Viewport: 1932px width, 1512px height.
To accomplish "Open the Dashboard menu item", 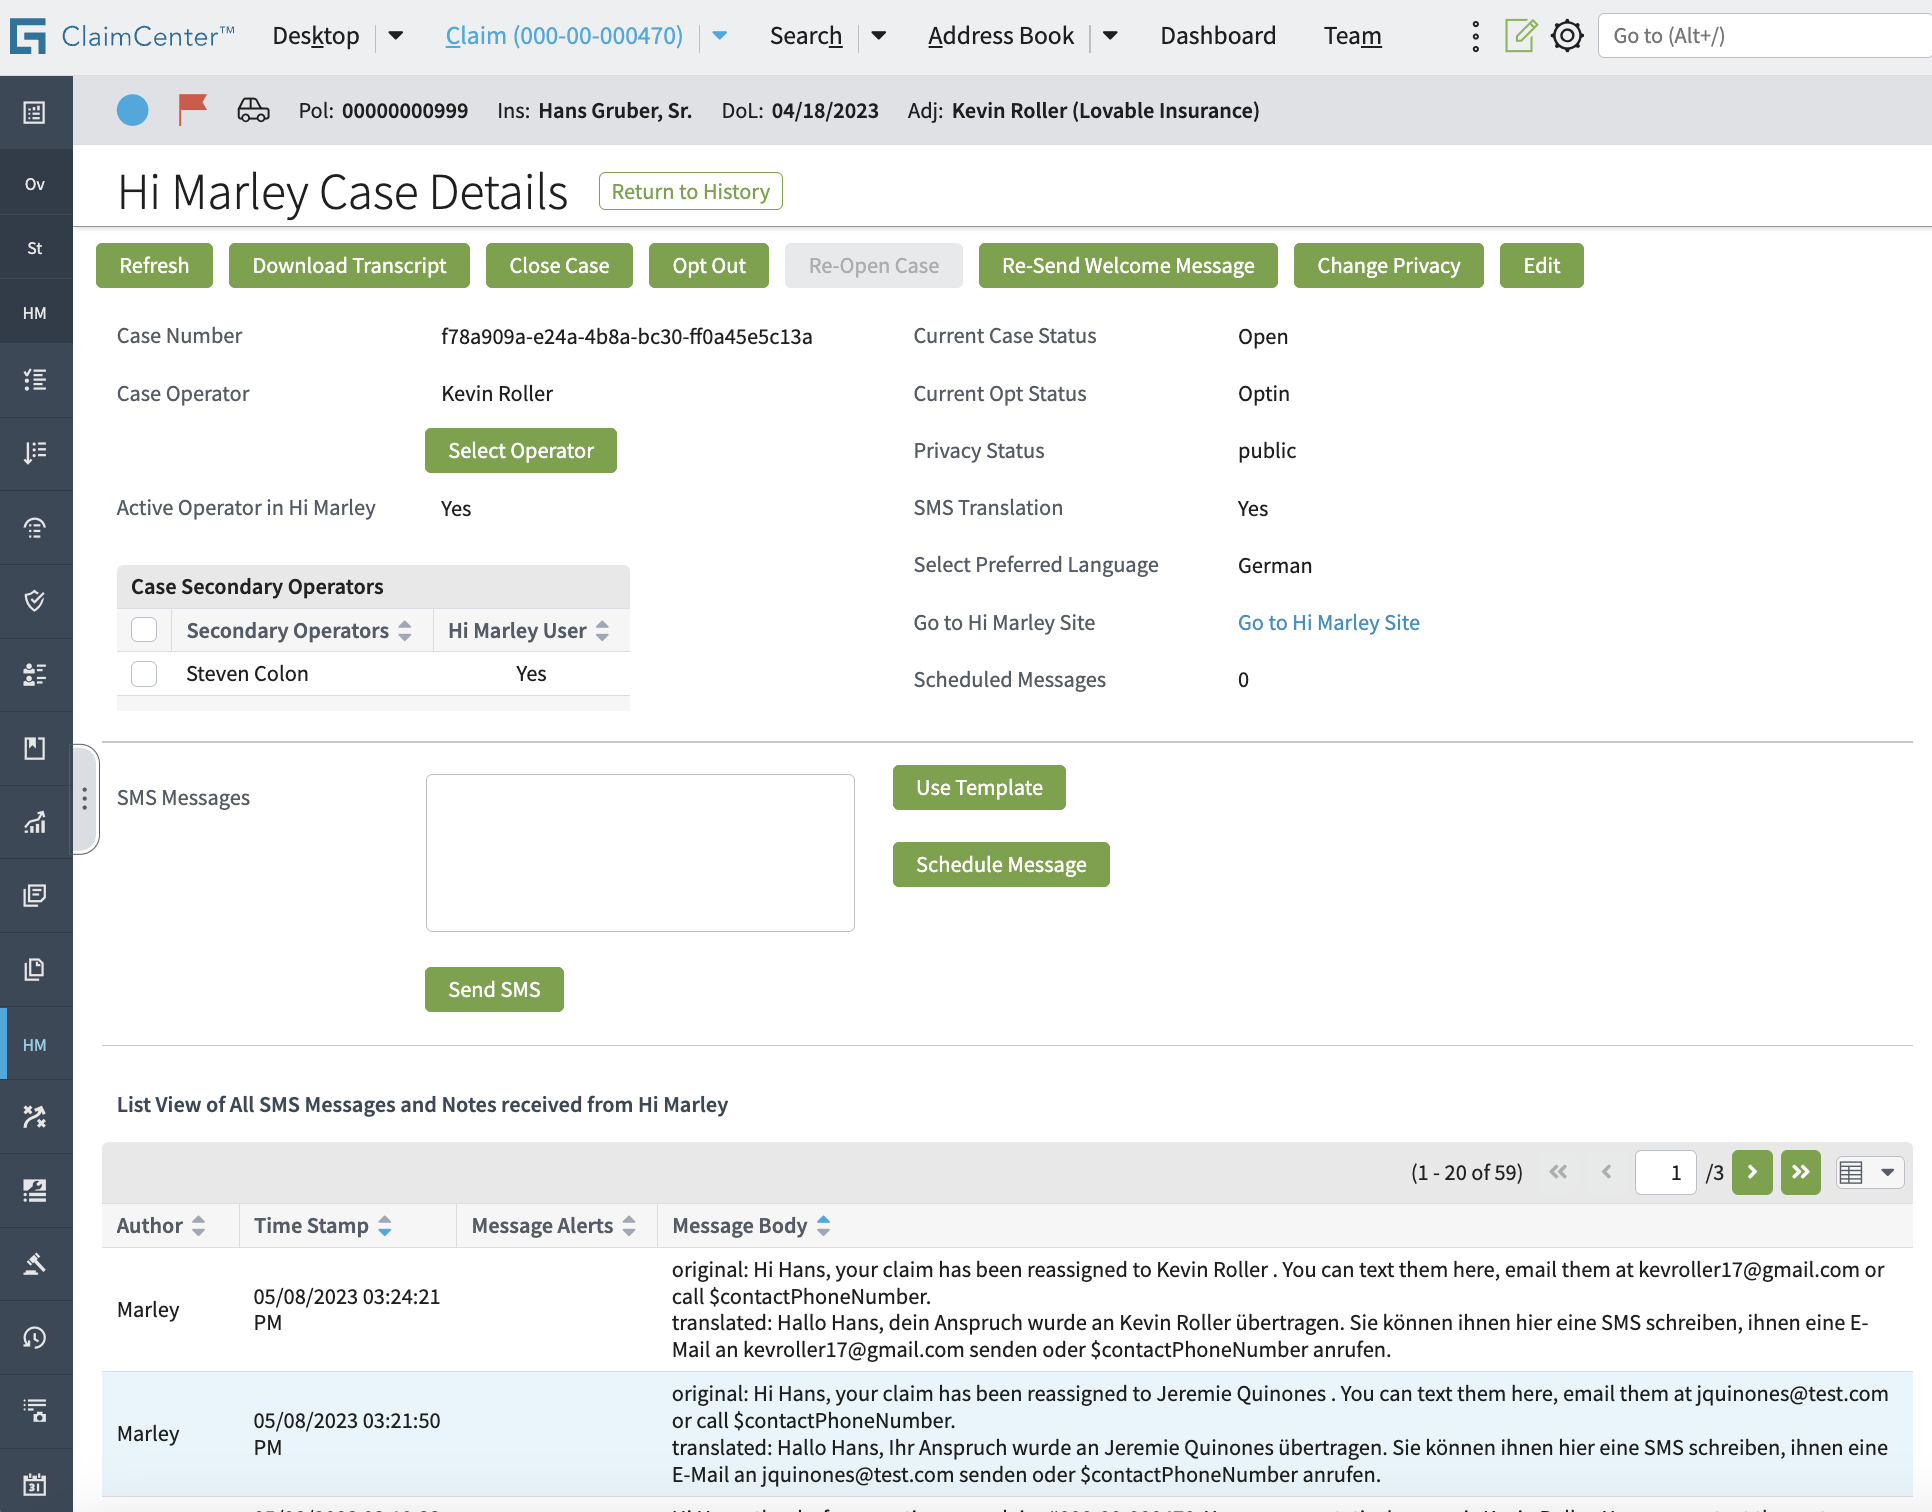I will 1218,35.
